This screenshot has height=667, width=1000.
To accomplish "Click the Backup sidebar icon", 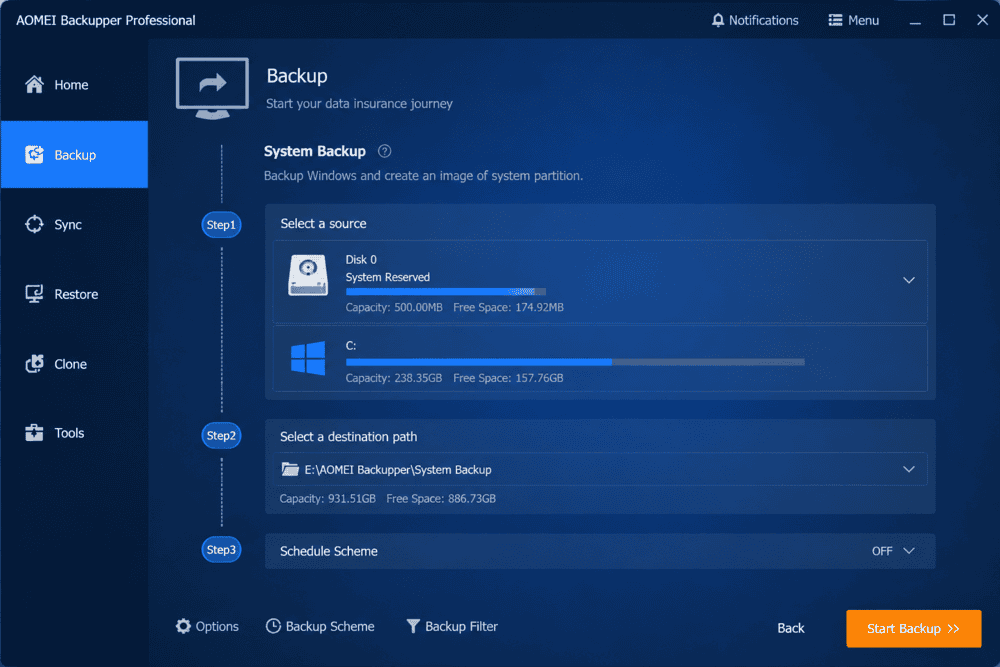I will point(34,154).
